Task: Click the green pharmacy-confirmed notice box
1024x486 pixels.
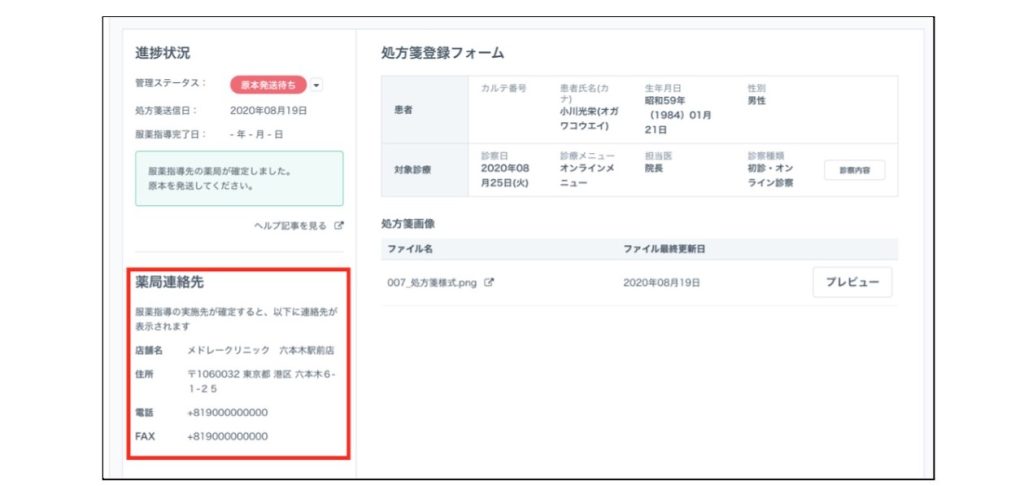Action: (239, 178)
